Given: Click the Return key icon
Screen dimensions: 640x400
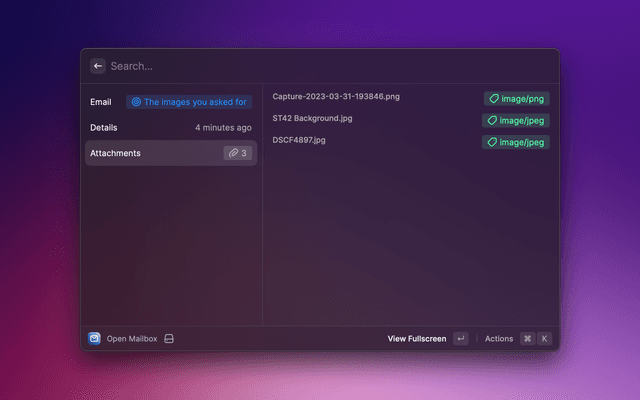Looking at the screenshot, I should 460,339.
